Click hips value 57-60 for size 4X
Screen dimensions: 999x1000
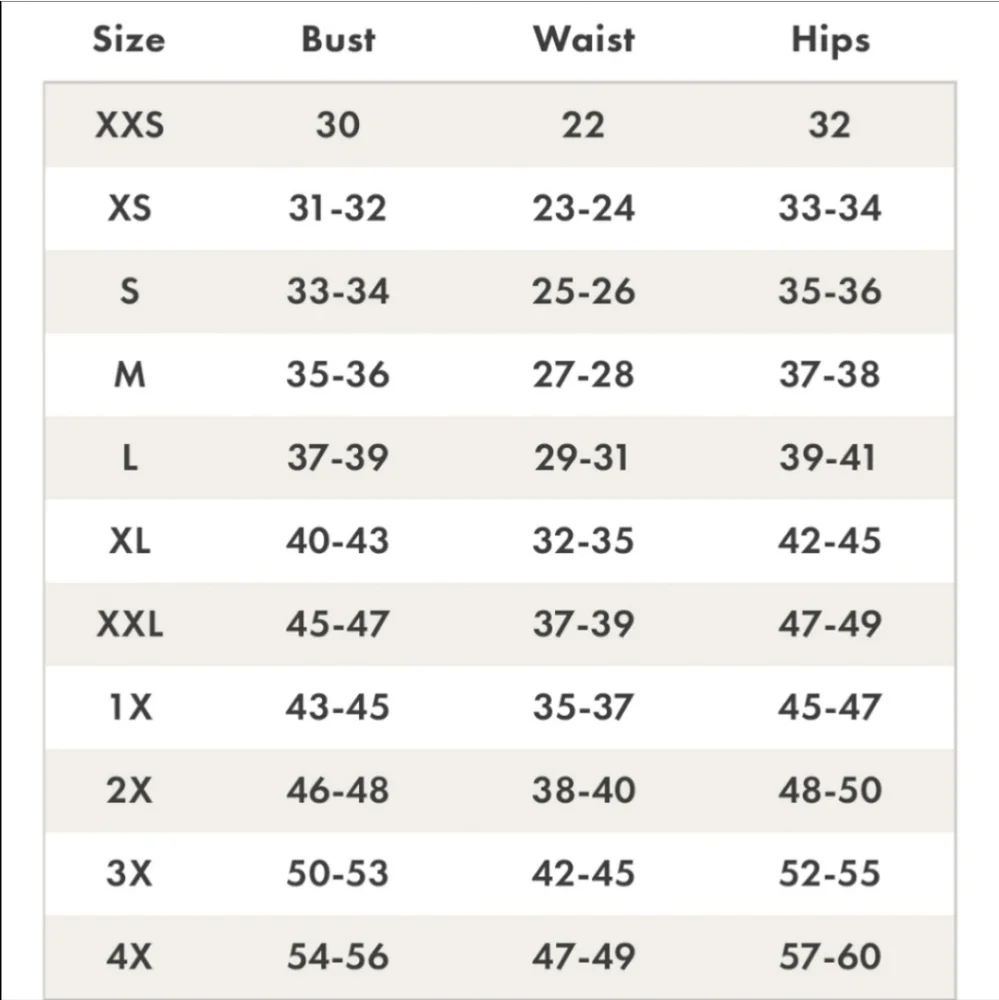pos(830,956)
